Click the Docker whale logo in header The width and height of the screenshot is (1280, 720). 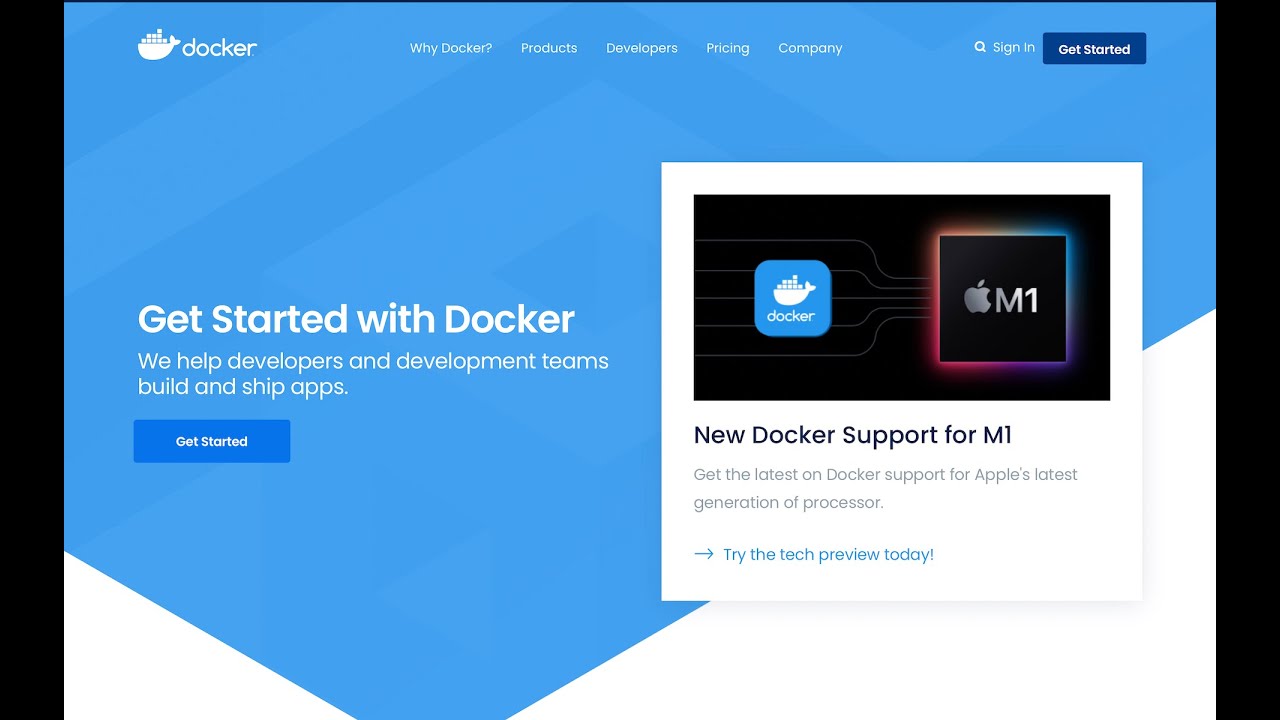[197, 46]
